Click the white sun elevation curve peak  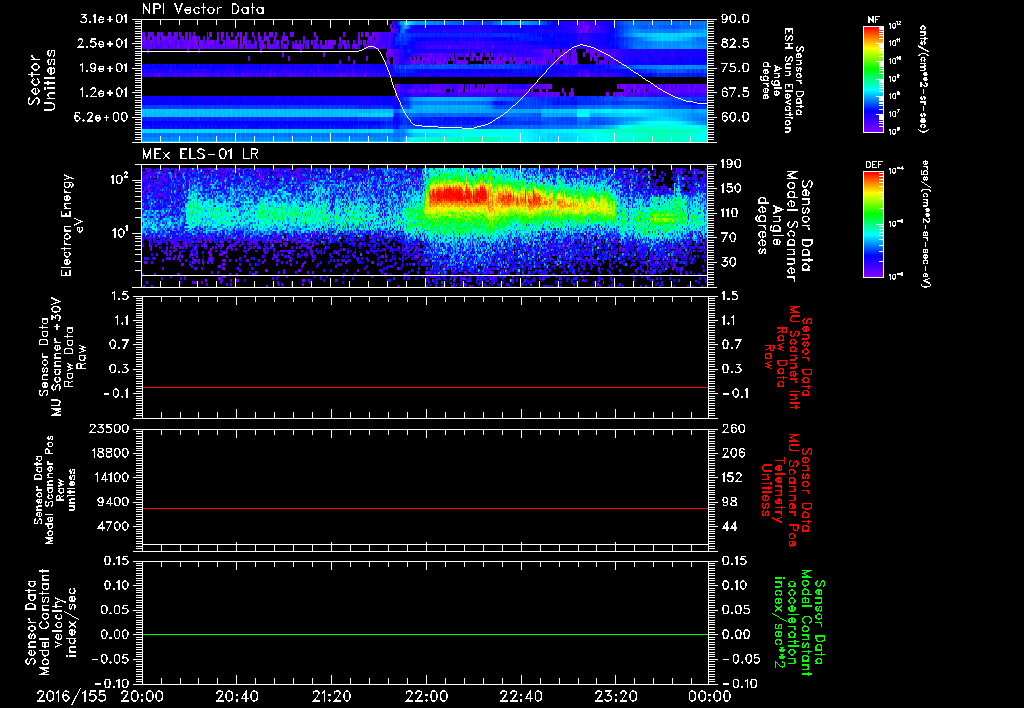coord(581,45)
